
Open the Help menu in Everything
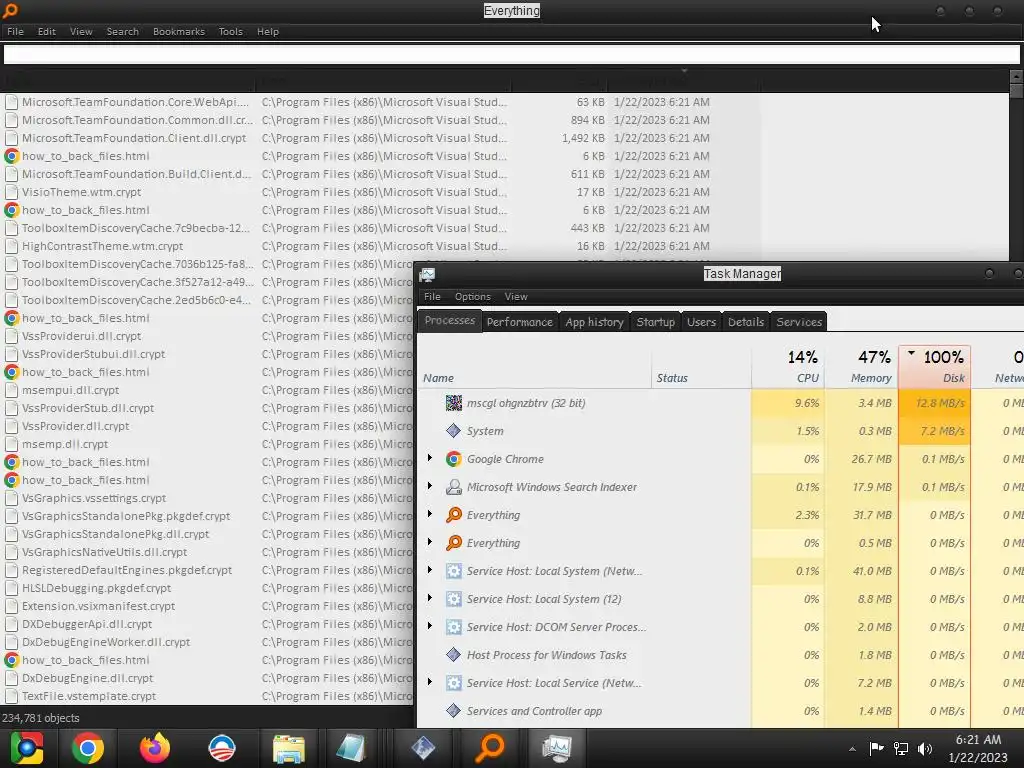click(x=268, y=31)
